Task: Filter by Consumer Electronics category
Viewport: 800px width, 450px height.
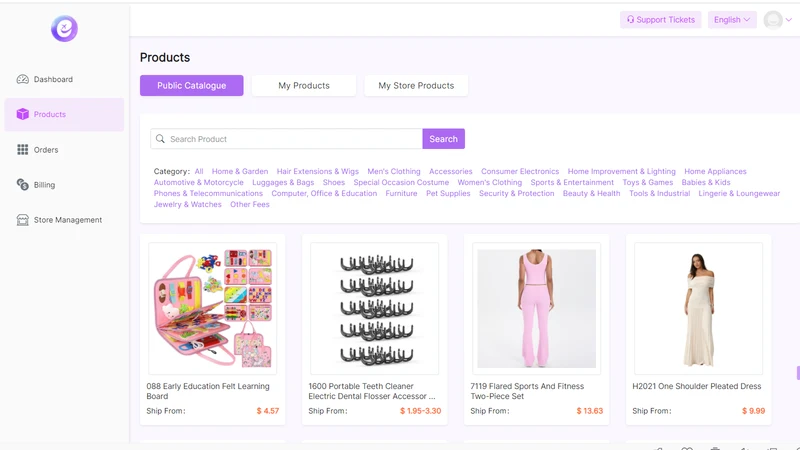Action: pyautogui.click(x=520, y=171)
